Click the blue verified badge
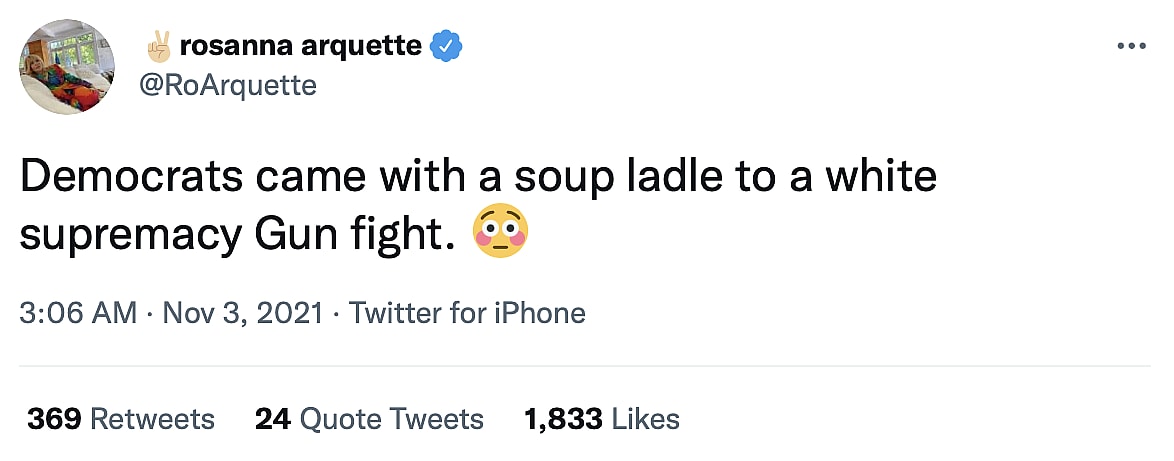Image resolution: width=1174 pixels, height=461 pixels. click(445, 46)
